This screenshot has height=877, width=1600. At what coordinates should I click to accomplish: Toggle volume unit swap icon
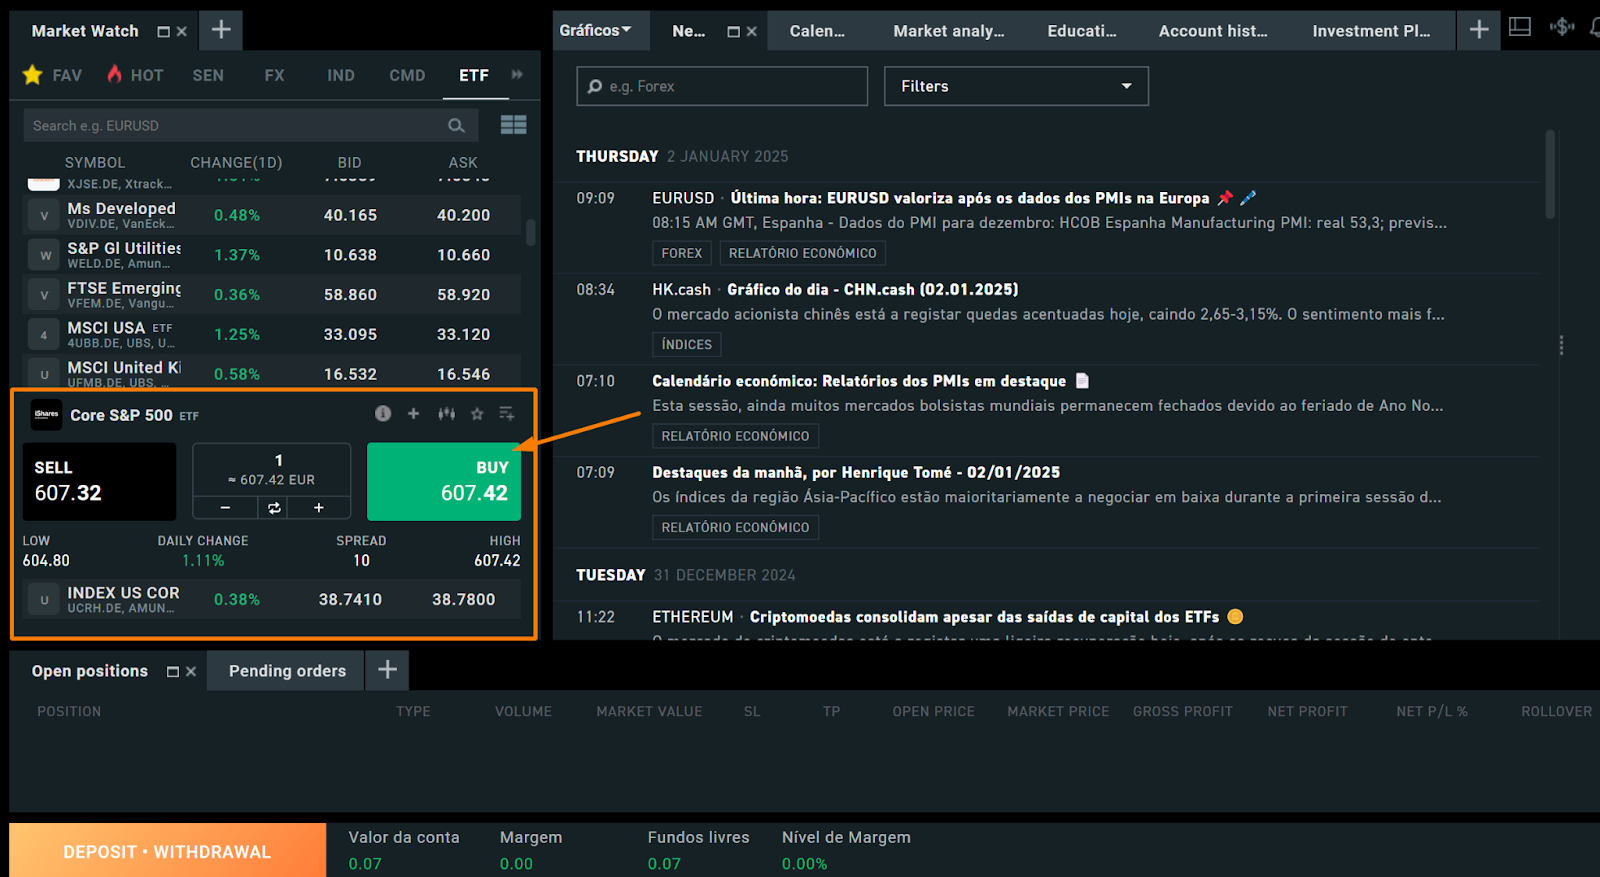tap(274, 508)
